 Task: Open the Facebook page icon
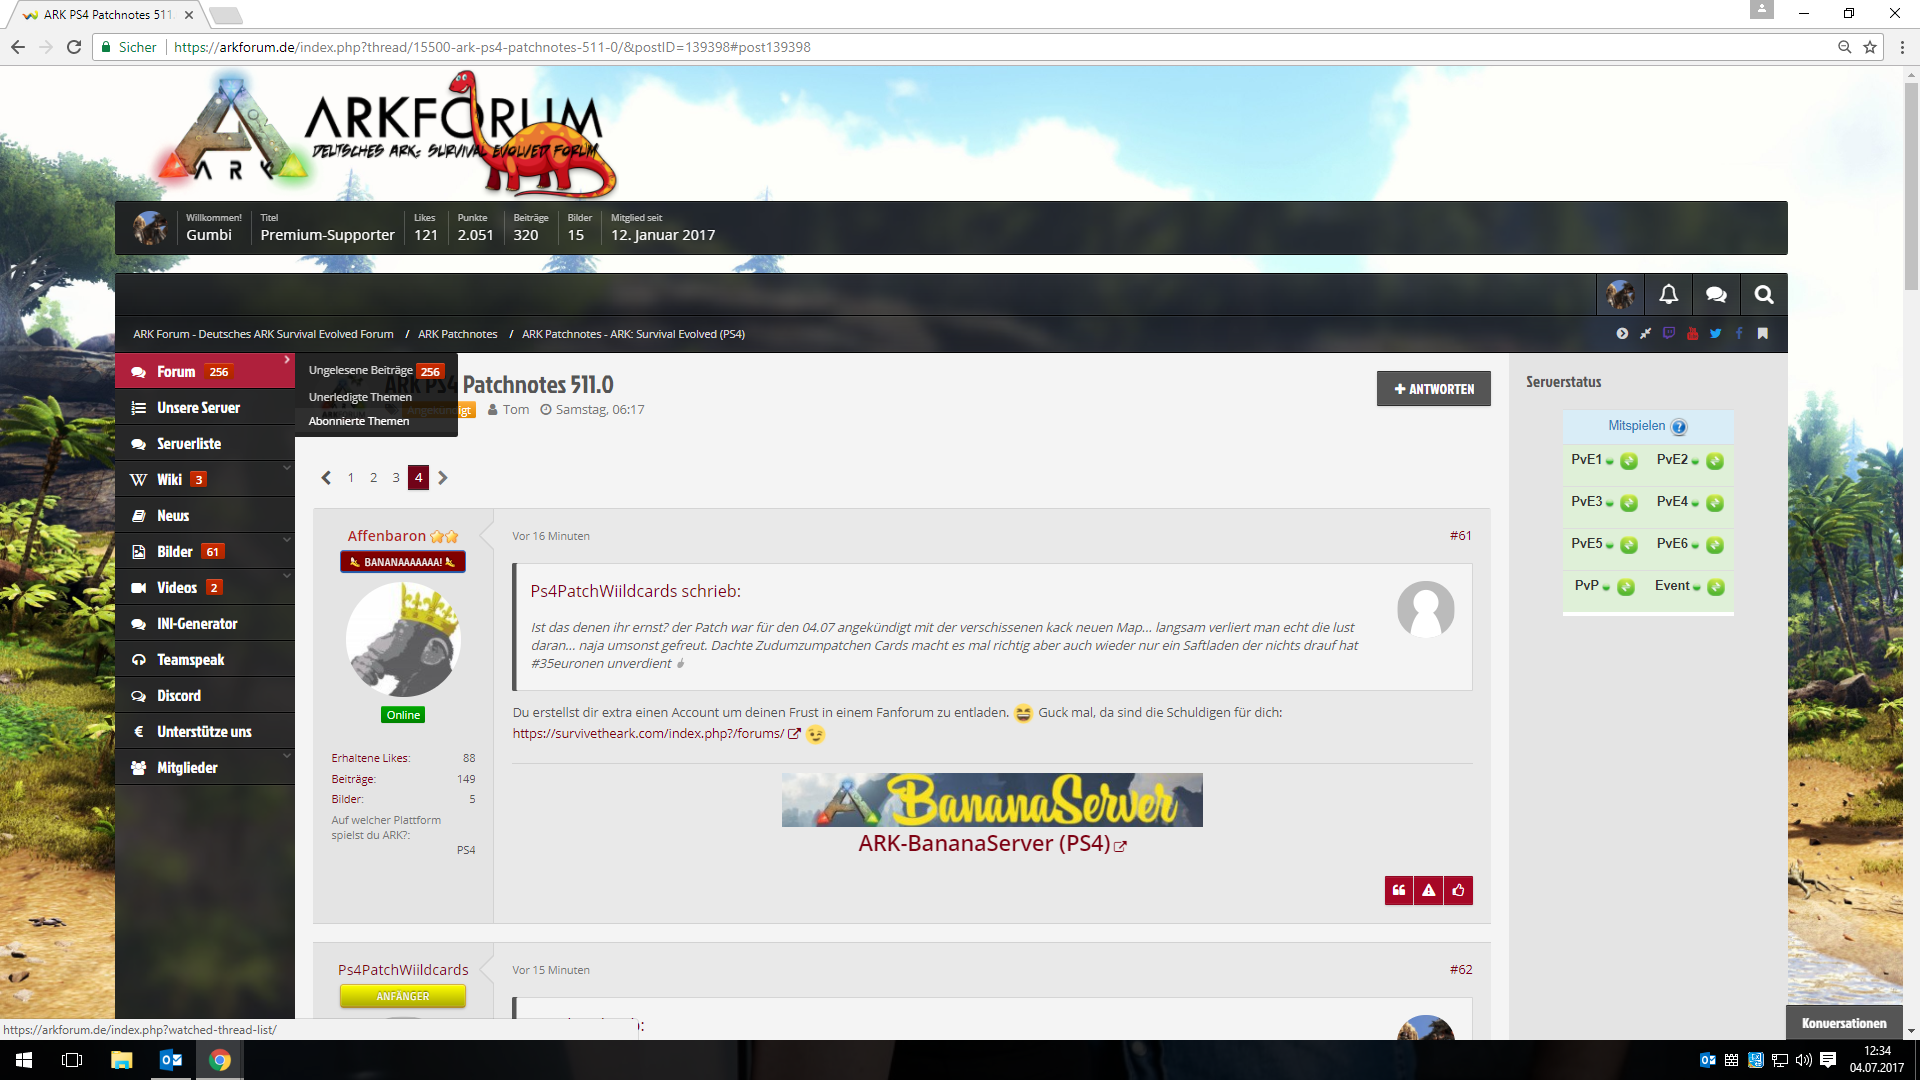tap(1739, 333)
